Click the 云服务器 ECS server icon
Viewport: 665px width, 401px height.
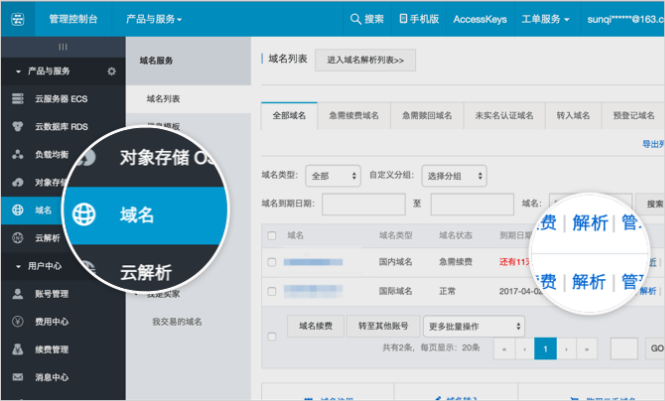point(17,98)
